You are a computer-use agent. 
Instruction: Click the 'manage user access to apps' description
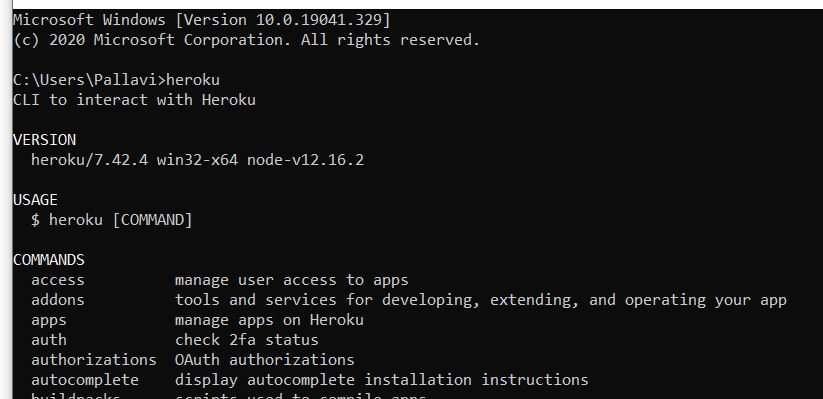coord(292,280)
